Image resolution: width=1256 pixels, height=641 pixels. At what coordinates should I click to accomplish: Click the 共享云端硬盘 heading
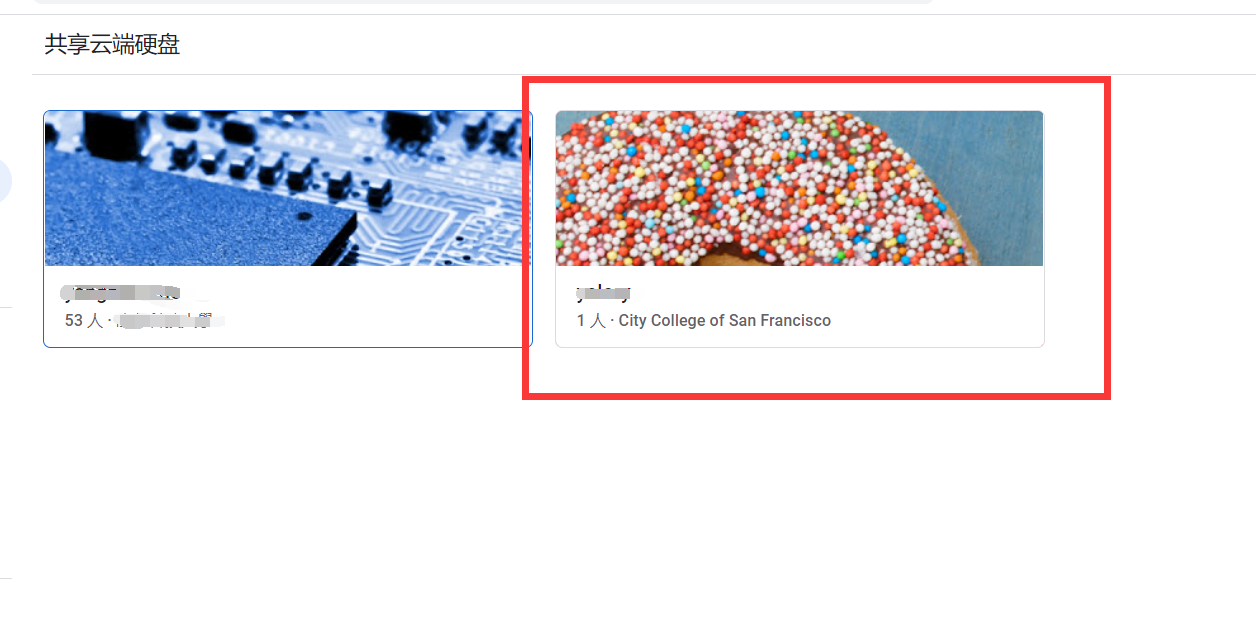pos(112,44)
